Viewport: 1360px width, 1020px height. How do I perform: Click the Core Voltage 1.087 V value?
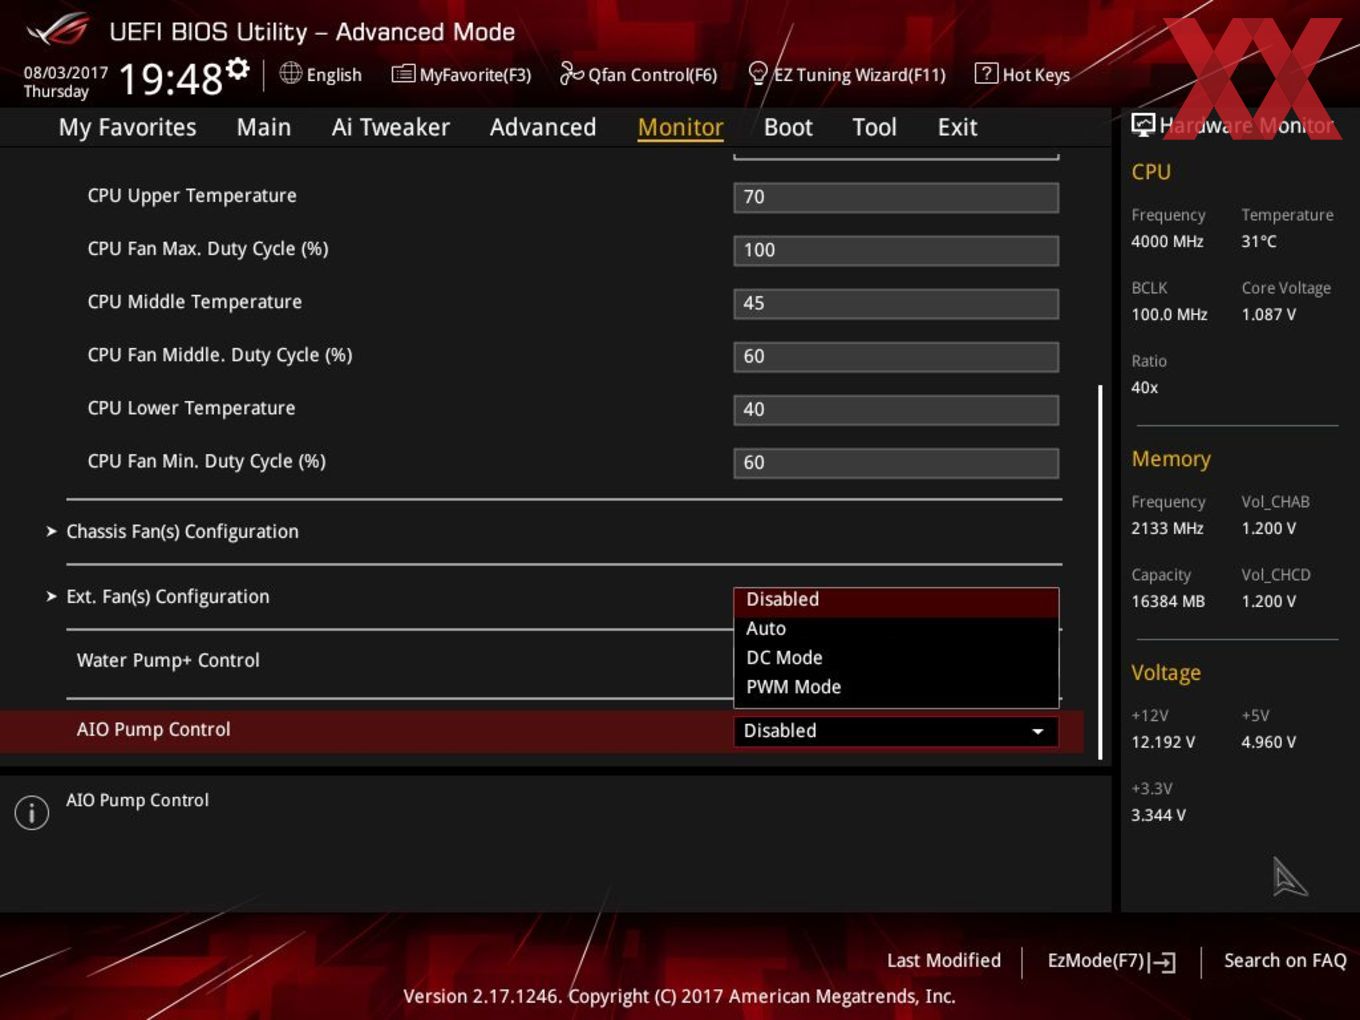pos(1268,314)
